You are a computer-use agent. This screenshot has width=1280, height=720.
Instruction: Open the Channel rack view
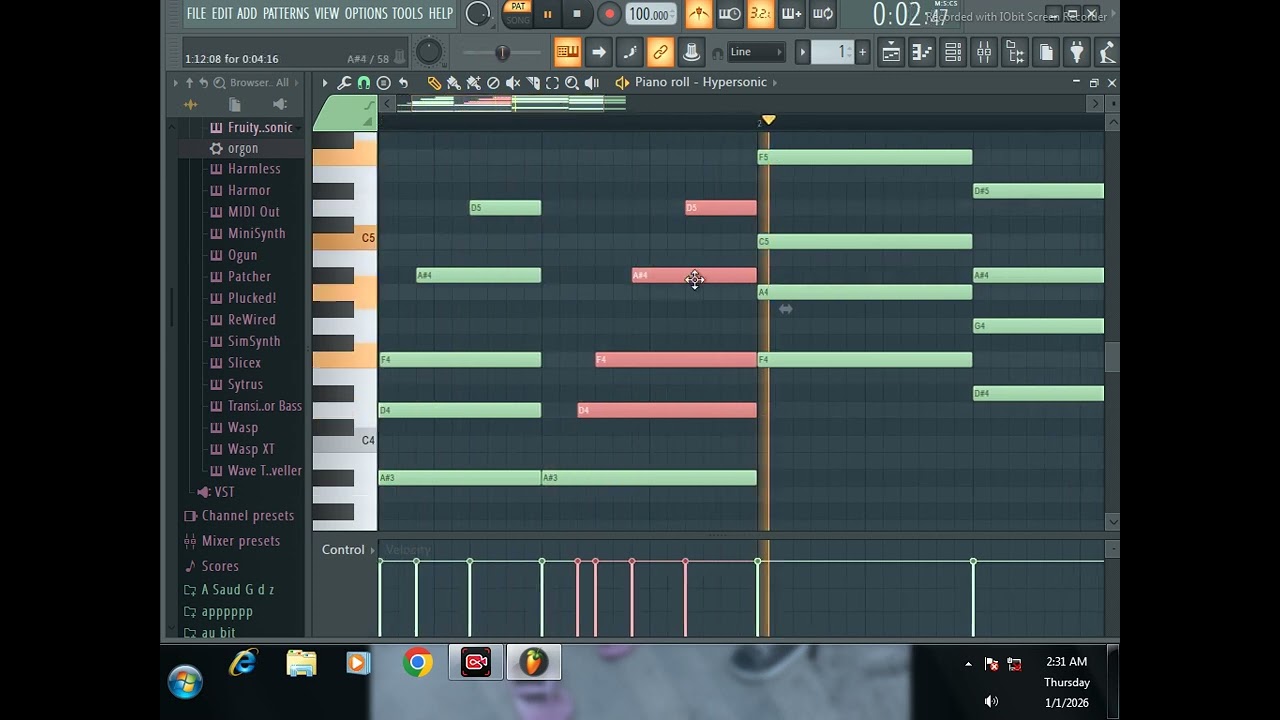coord(953,52)
